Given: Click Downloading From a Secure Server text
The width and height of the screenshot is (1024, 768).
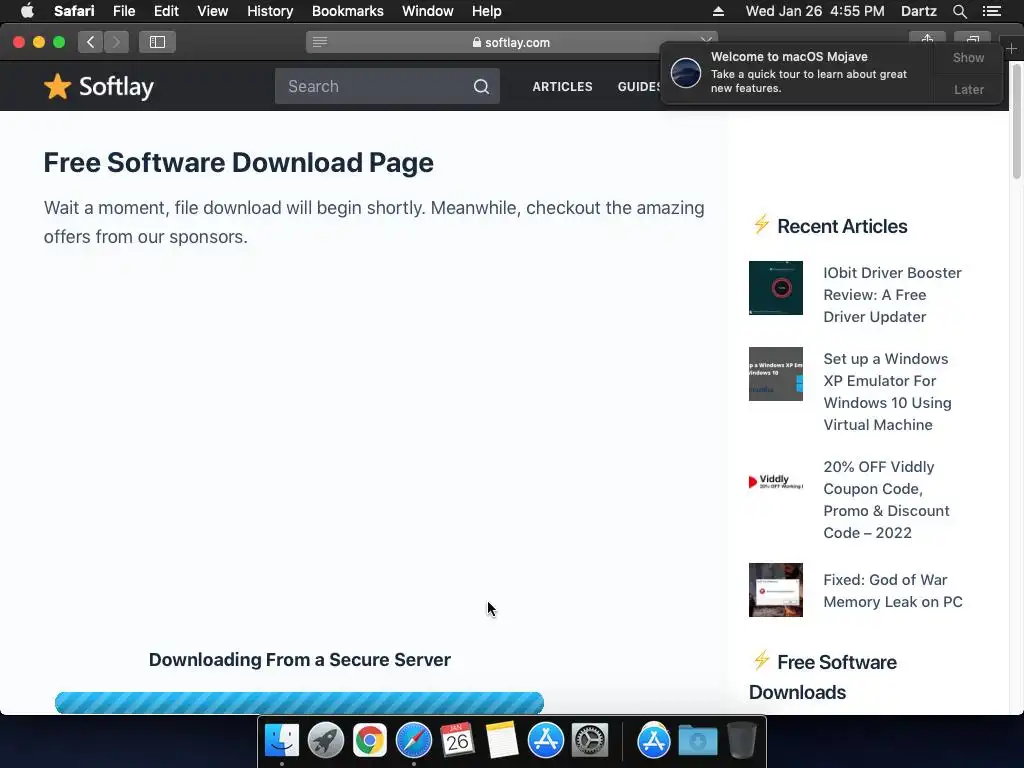Looking at the screenshot, I should [300, 660].
